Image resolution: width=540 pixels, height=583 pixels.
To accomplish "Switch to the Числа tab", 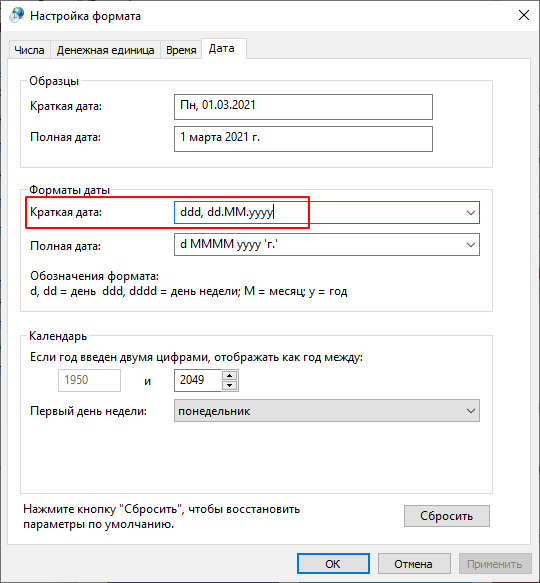I will click(x=29, y=50).
